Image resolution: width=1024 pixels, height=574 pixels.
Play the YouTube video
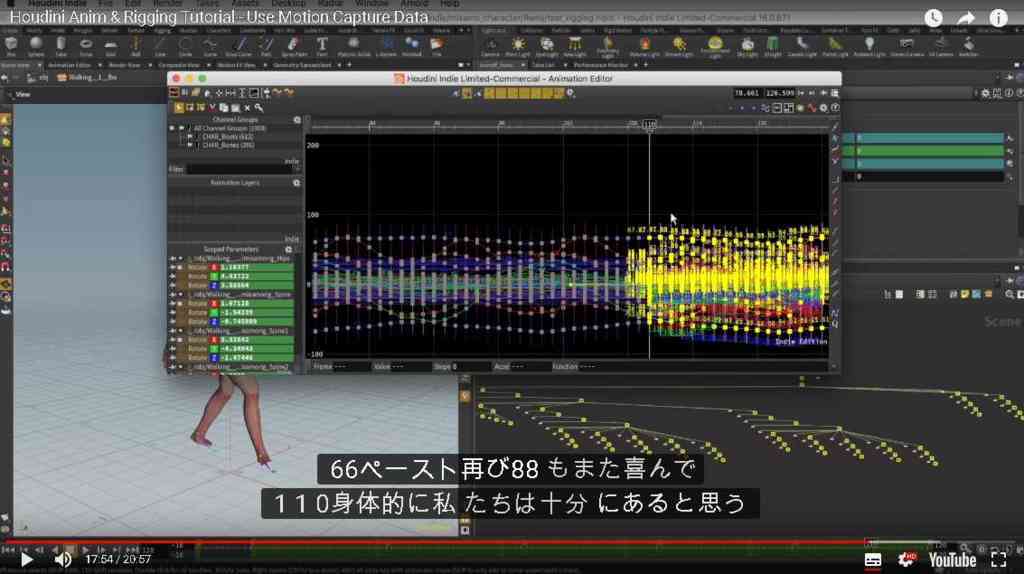pos(26,560)
